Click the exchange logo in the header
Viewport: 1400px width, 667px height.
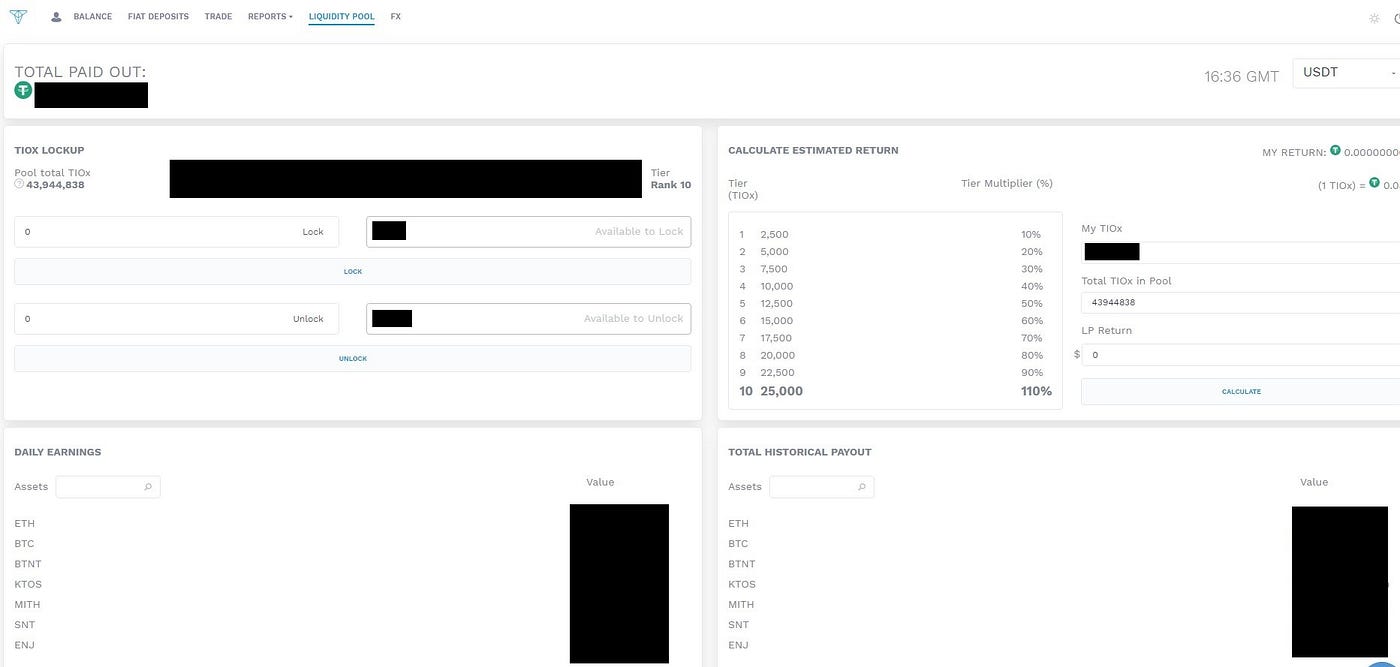click(x=19, y=17)
